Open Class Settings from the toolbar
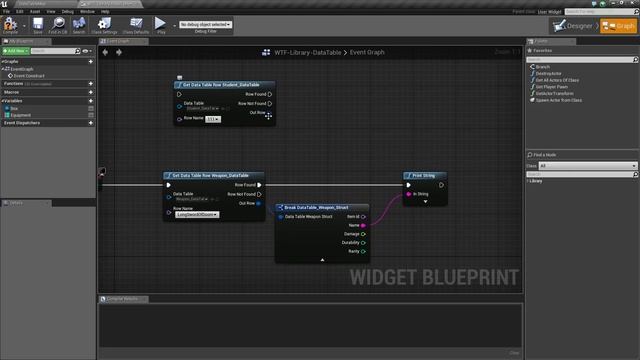 104,24
